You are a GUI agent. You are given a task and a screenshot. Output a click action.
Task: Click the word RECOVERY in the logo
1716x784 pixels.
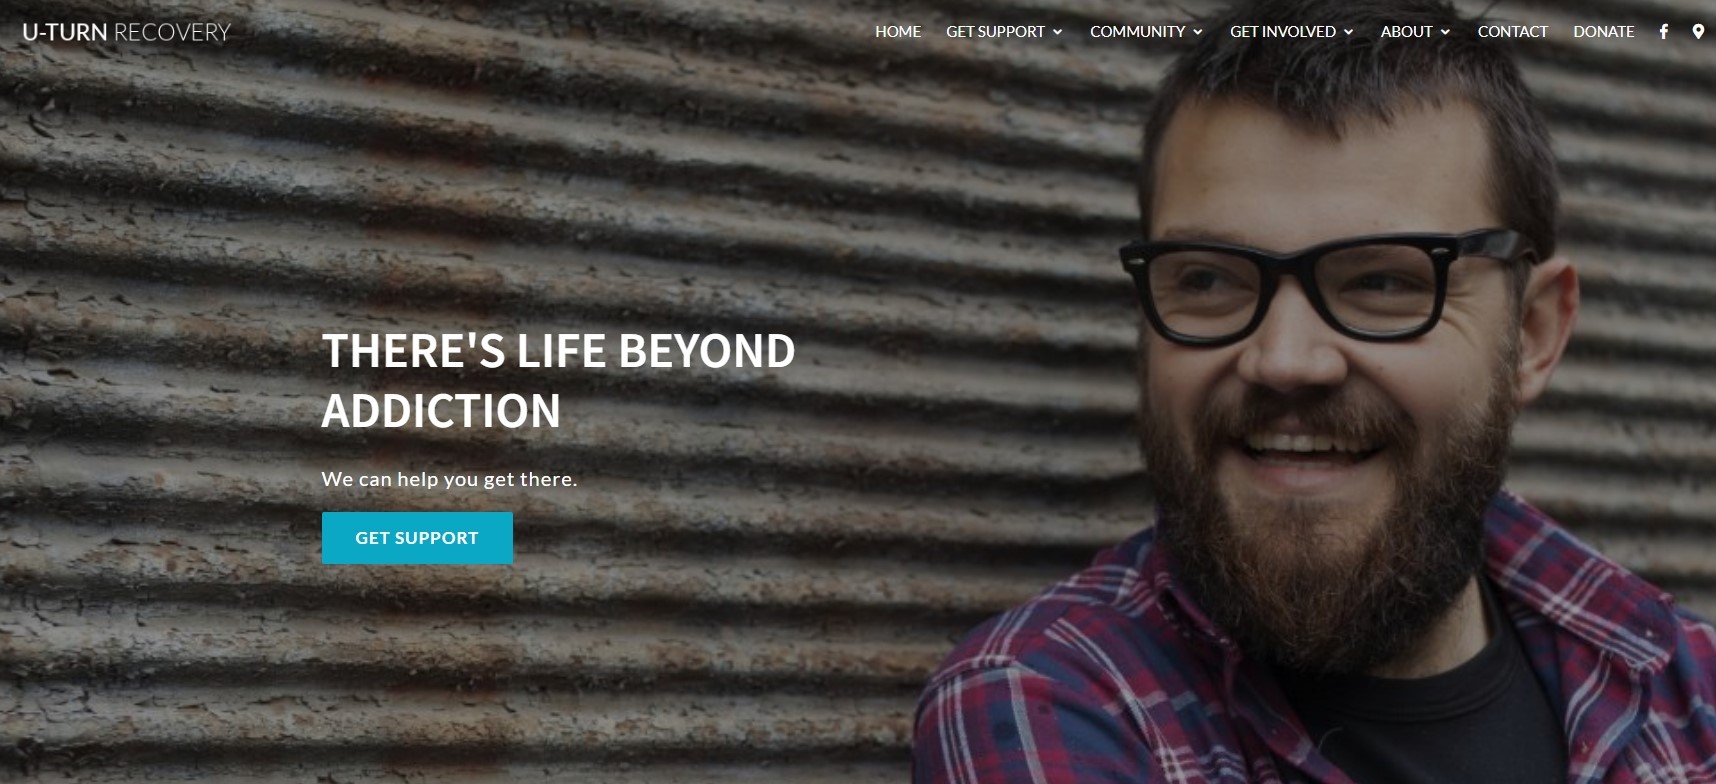pyautogui.click(x=173, y=32)
